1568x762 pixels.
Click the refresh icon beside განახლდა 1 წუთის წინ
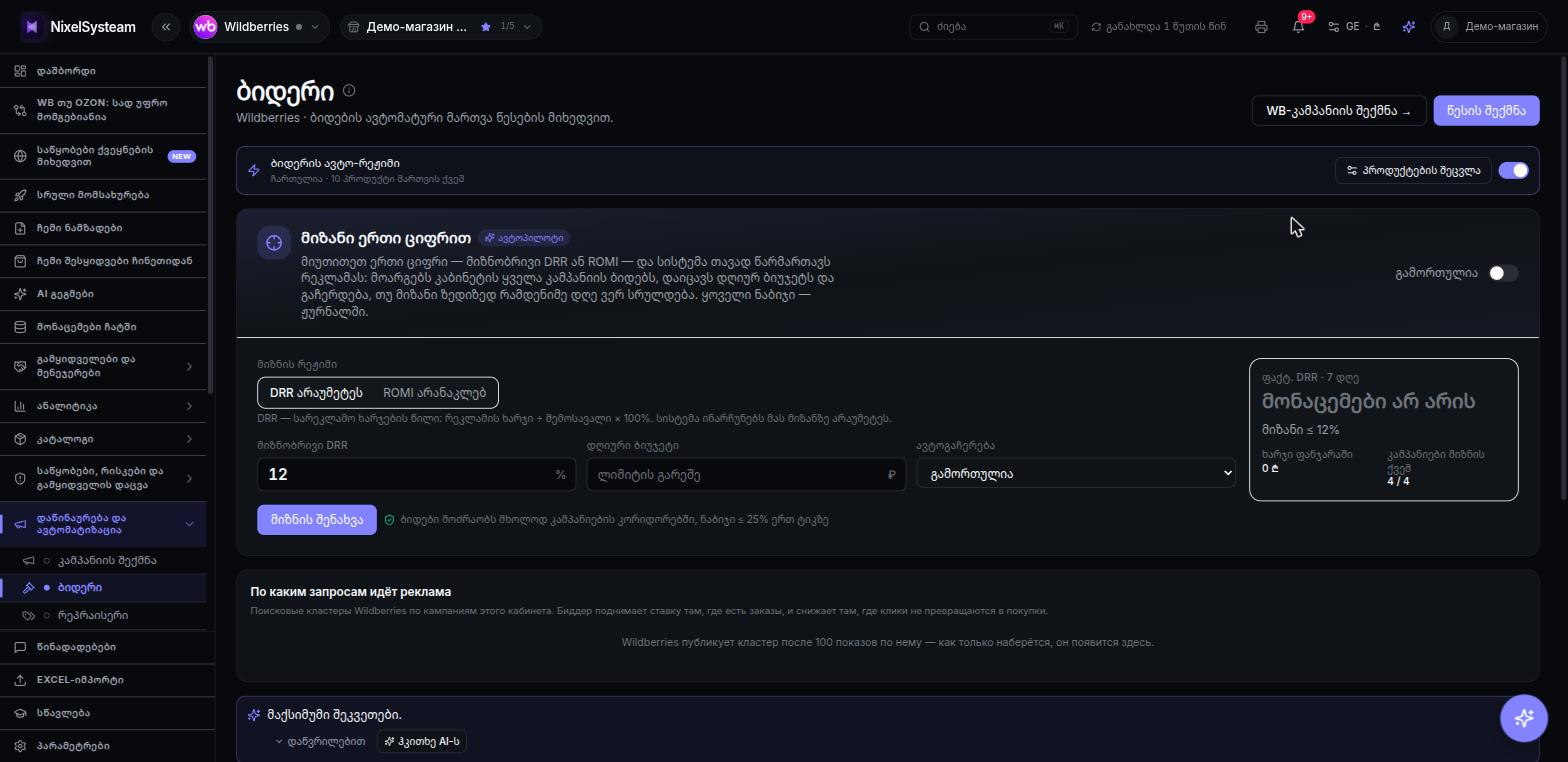pyautogui.click(x=1096, y=27)
